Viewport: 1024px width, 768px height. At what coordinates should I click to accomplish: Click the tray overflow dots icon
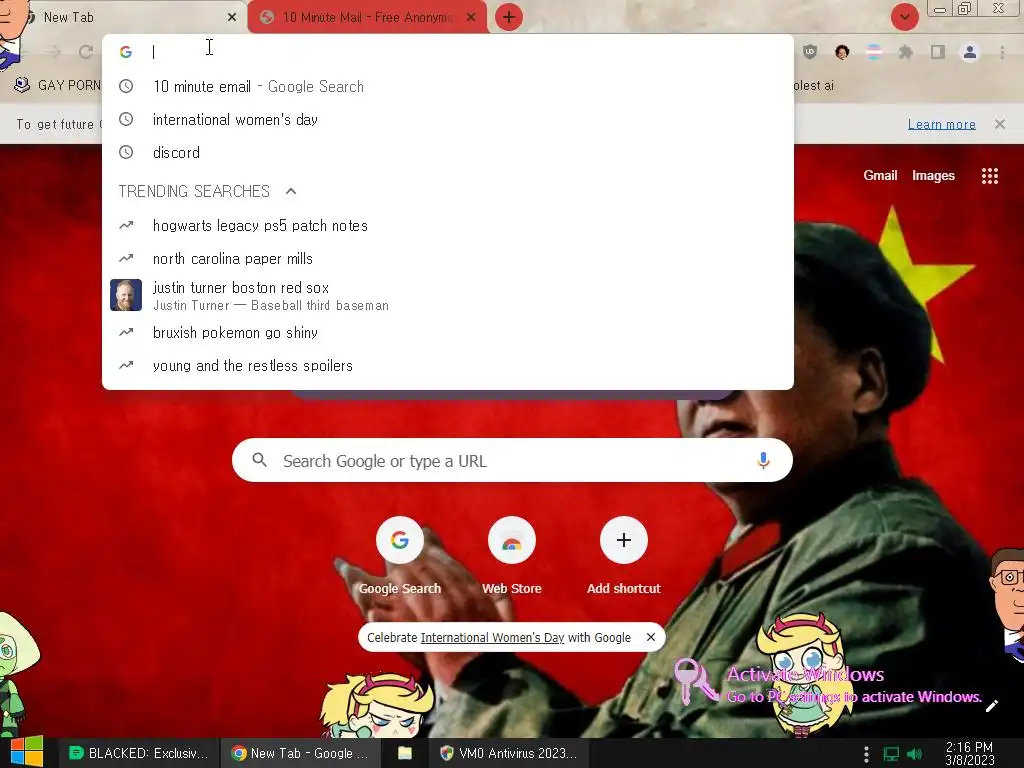(x=866, y=754)
